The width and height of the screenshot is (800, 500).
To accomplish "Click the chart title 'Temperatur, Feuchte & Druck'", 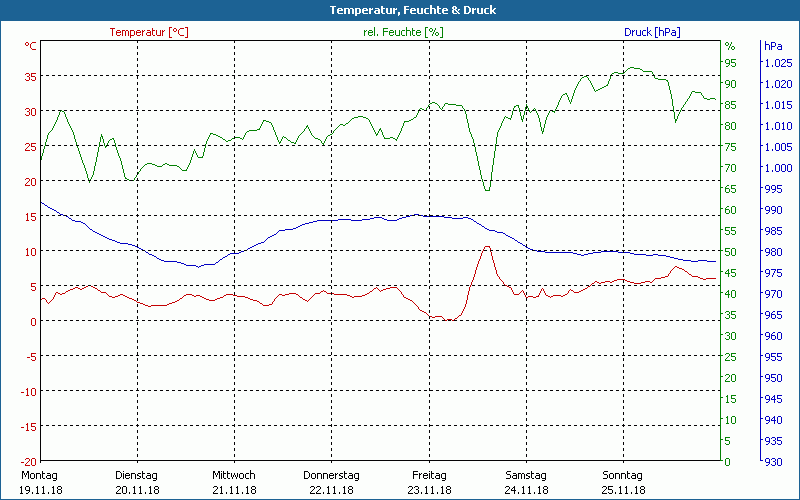I will 412,10.
